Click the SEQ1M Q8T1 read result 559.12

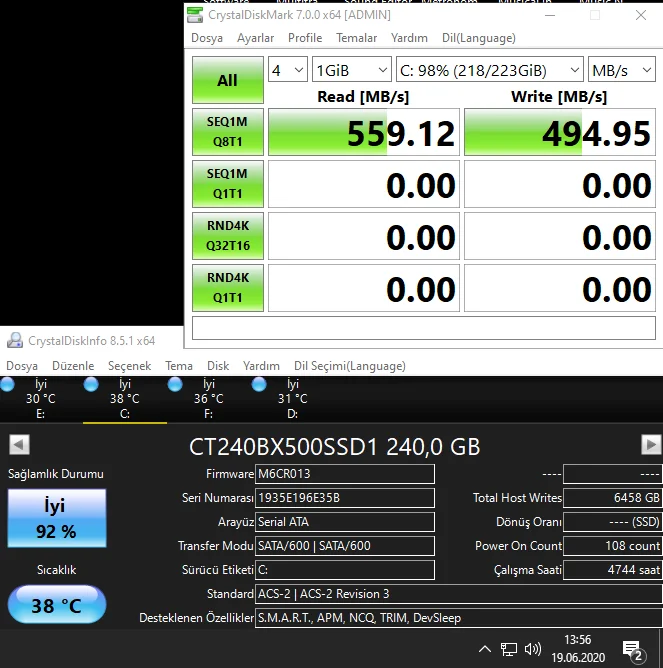point(364,132)
